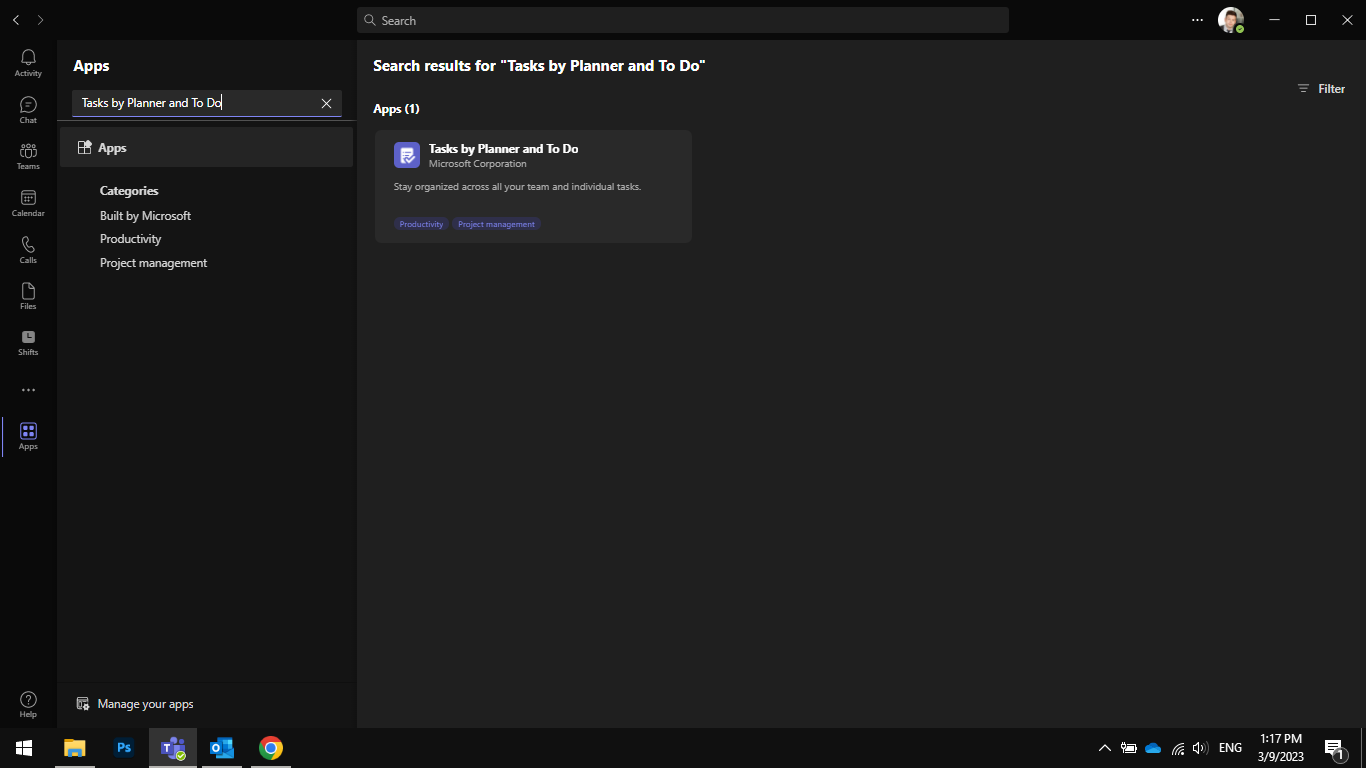Open the volume control tray icon
This screenshot has width=1366, height=768.
[1200, 748]
